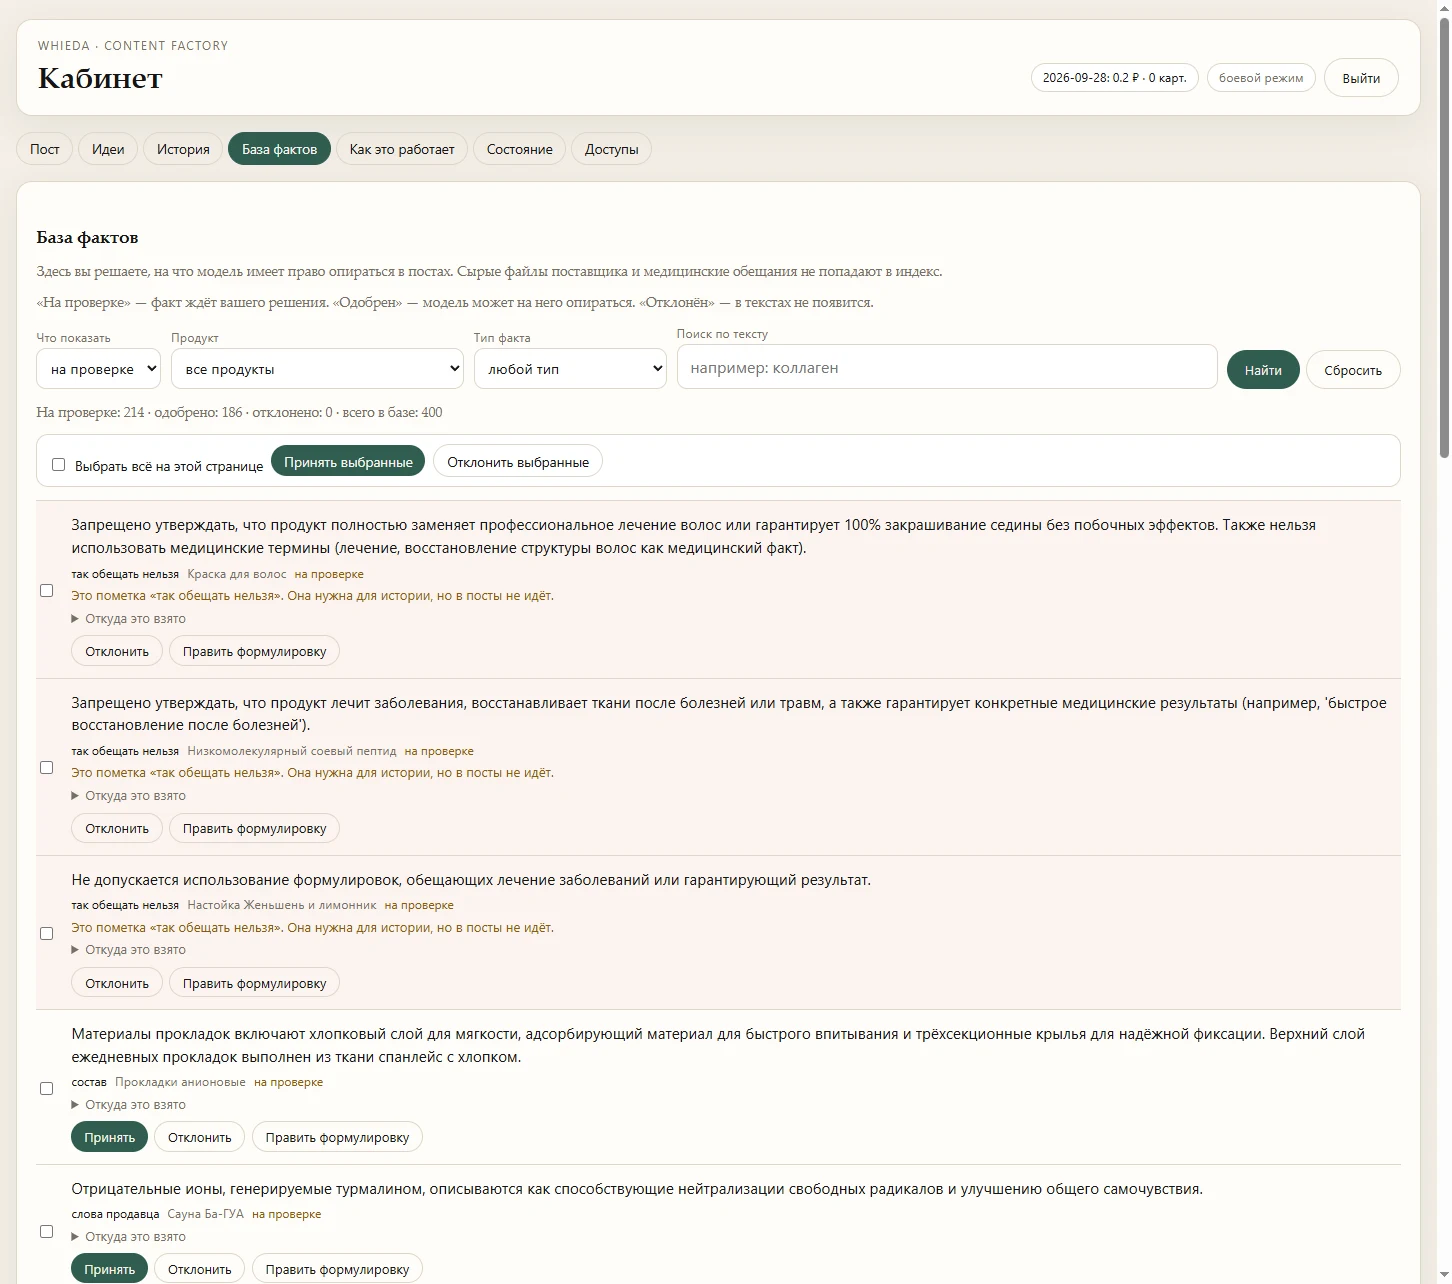Image resolution: width=1452 pixels, height=1284 pixels.
Task: Select checkbox for Сауна Ба-ГУА fact row
Action: pyautogui.click(x=46, y=1231)
